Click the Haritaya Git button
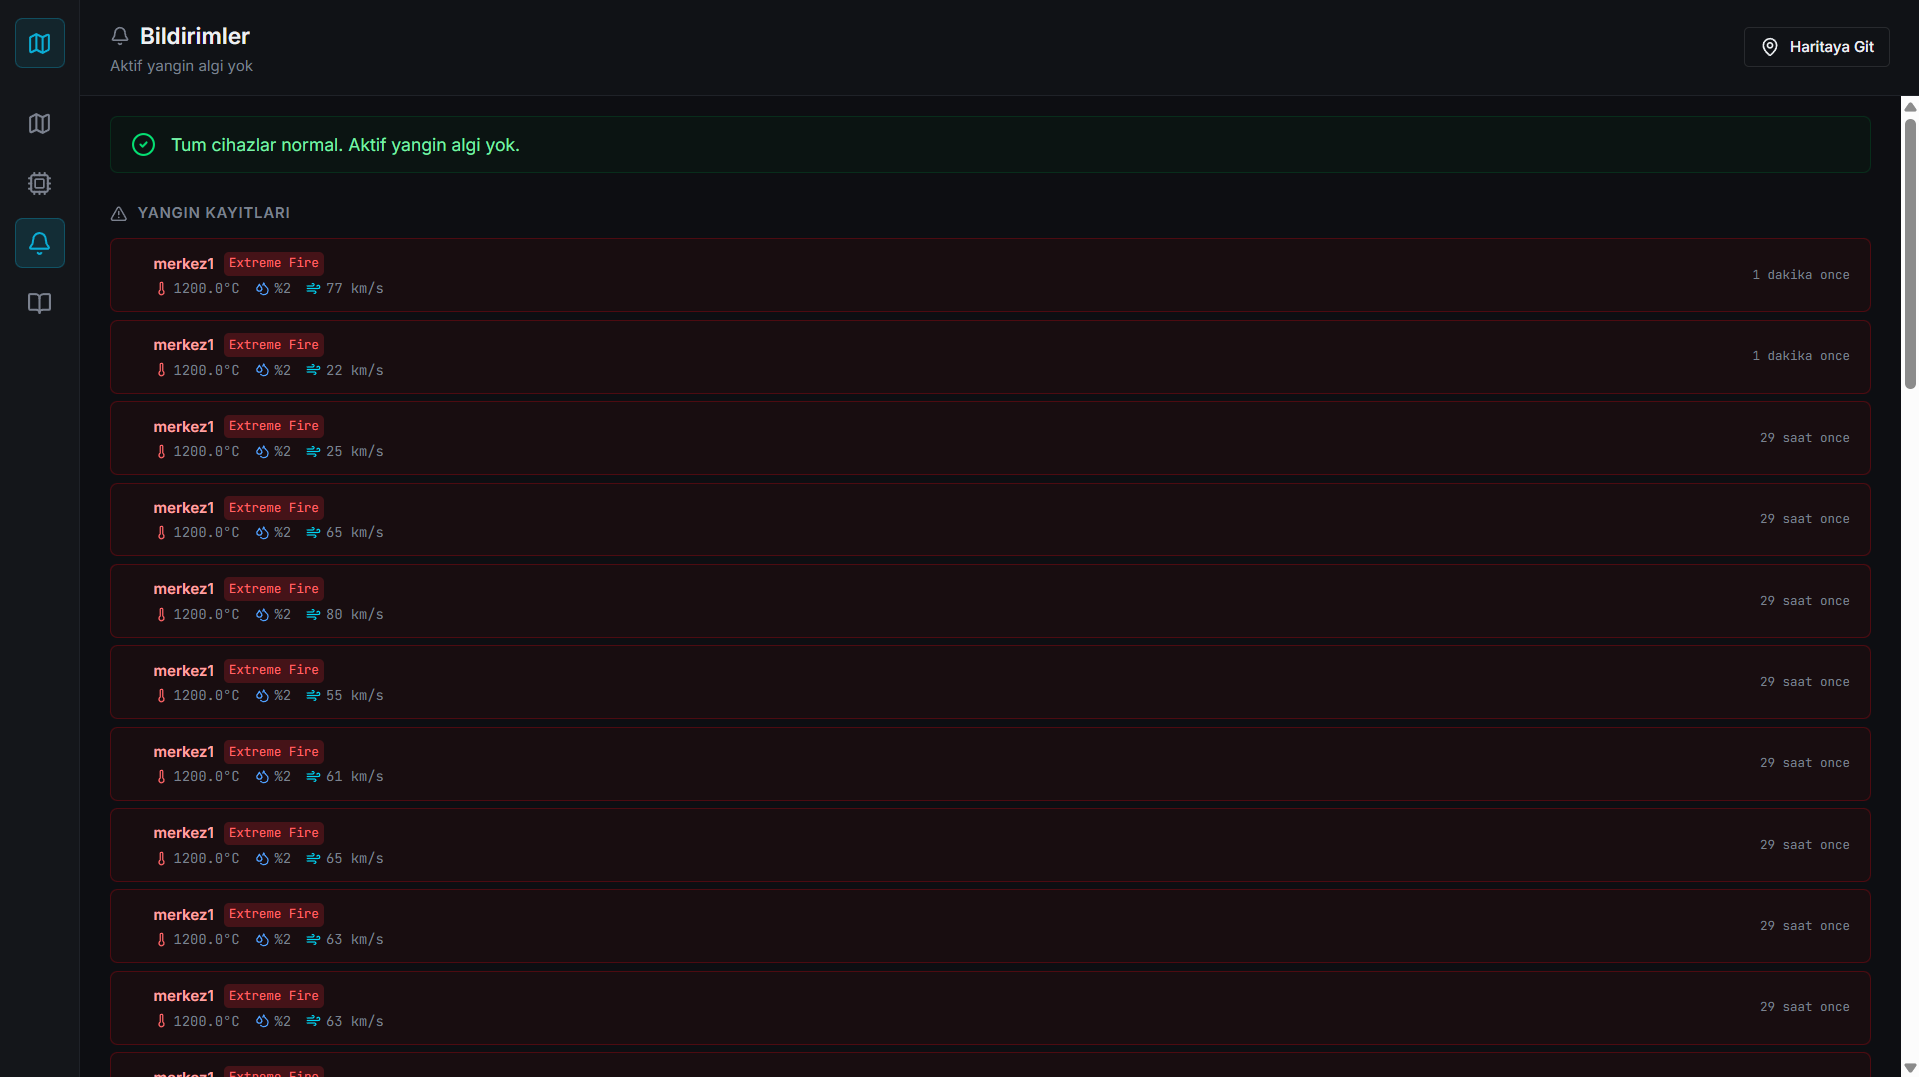 [x=1816, y=47]
